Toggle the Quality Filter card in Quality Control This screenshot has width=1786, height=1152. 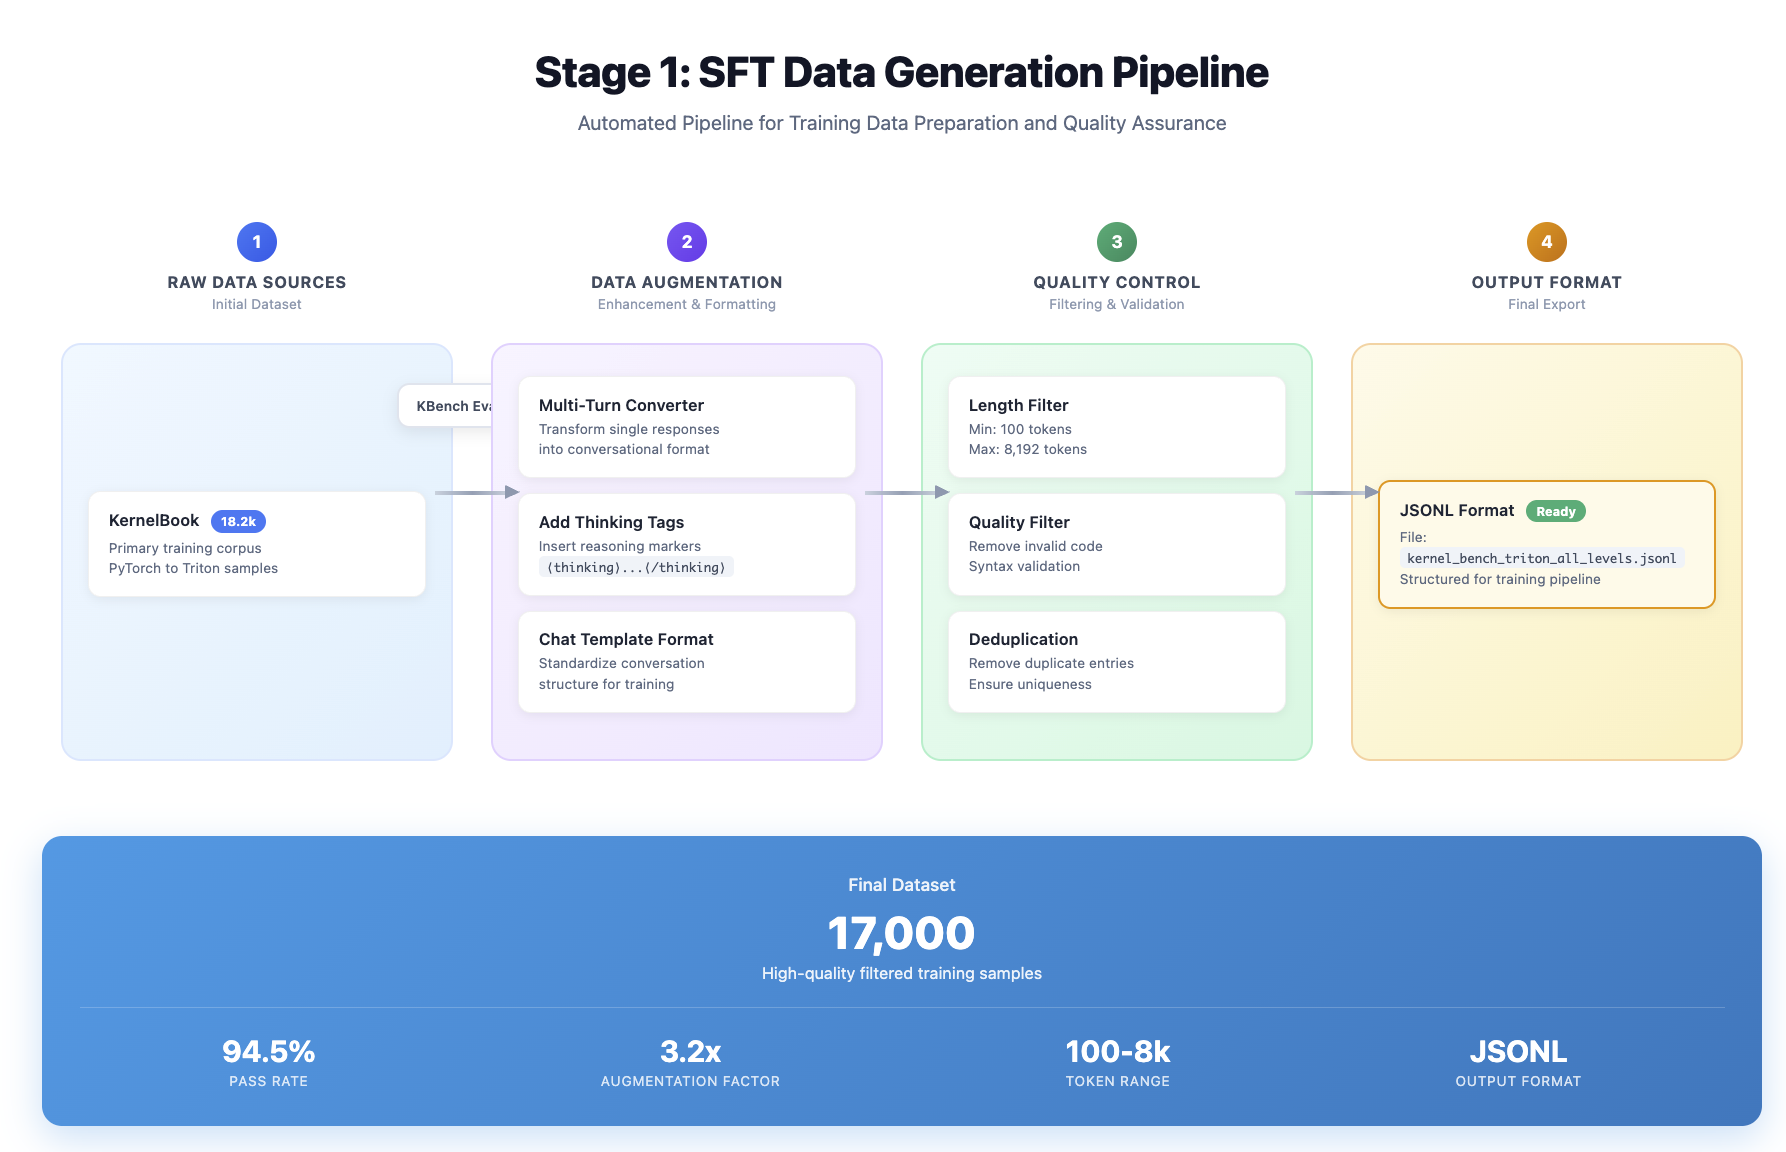tap(1116, 544)
